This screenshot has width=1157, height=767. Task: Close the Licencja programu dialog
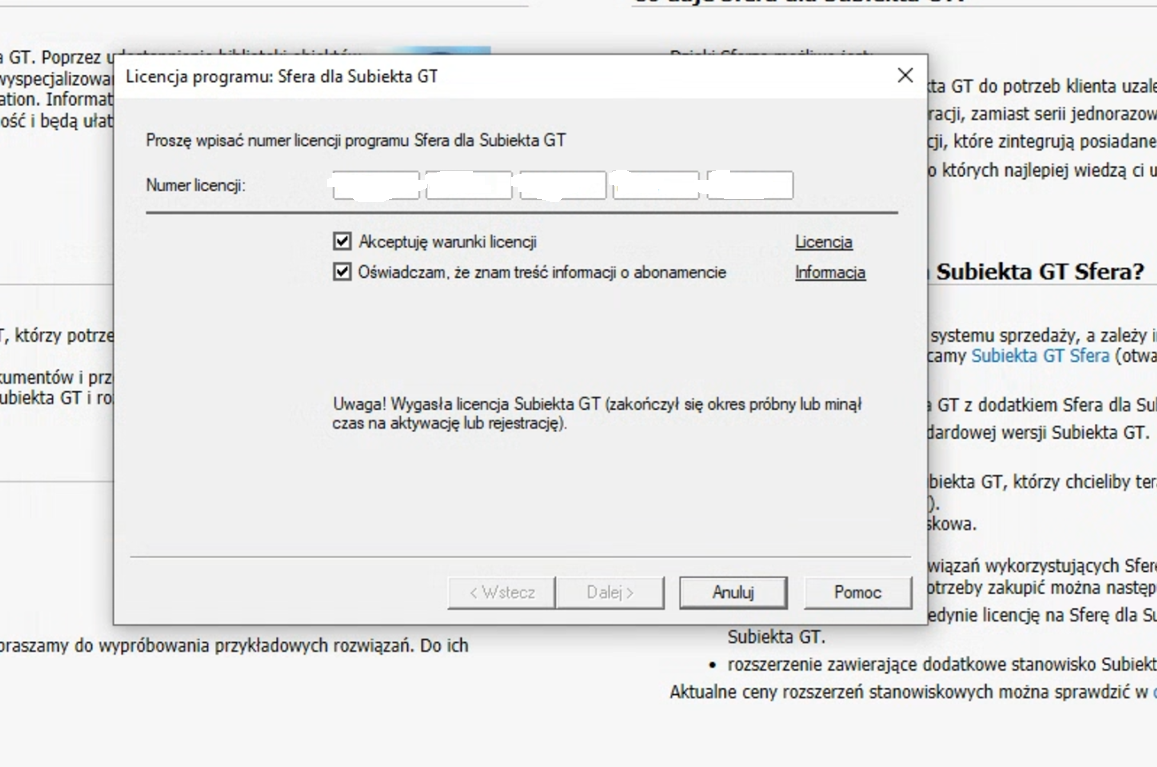(x=905, y=75)
